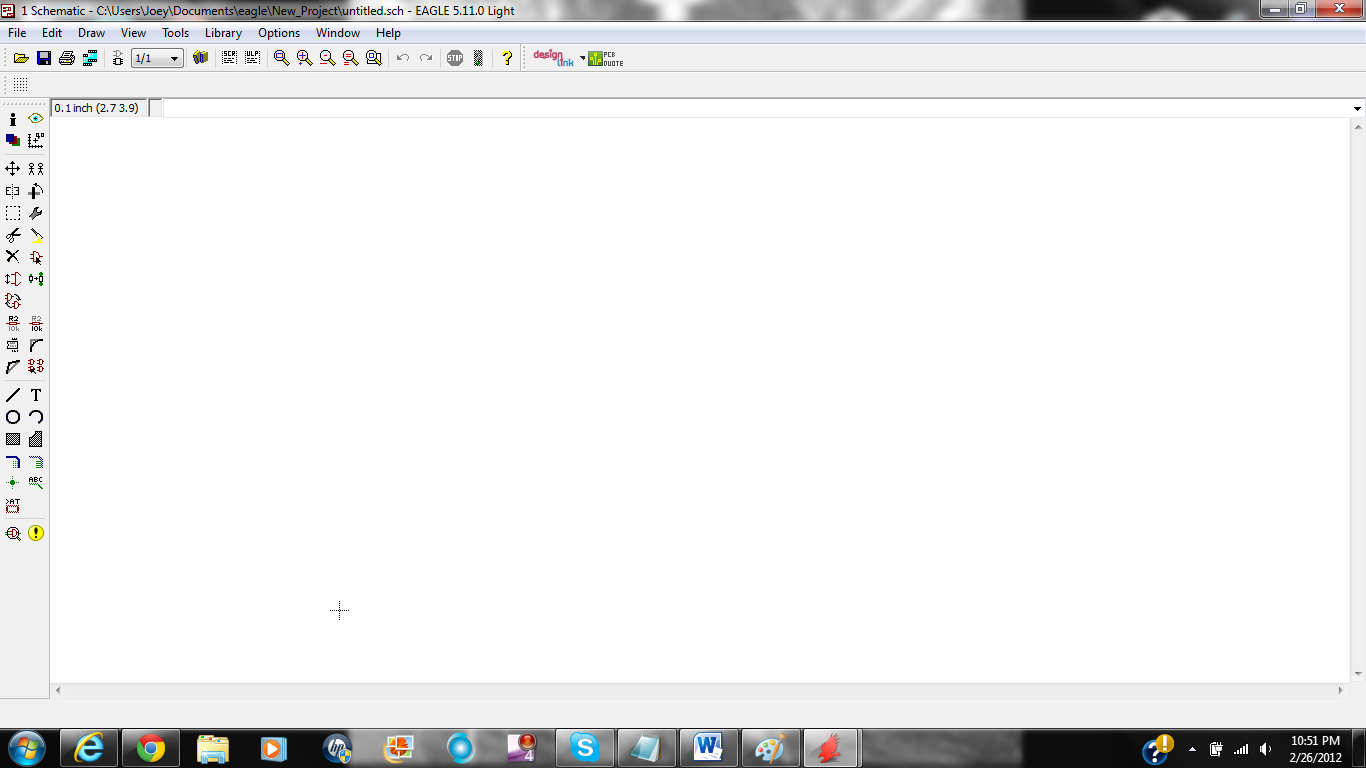This screenshot has width=1366, height=768.
Task: Launch the CAM Processor from the toolbar
Action: 90,58
